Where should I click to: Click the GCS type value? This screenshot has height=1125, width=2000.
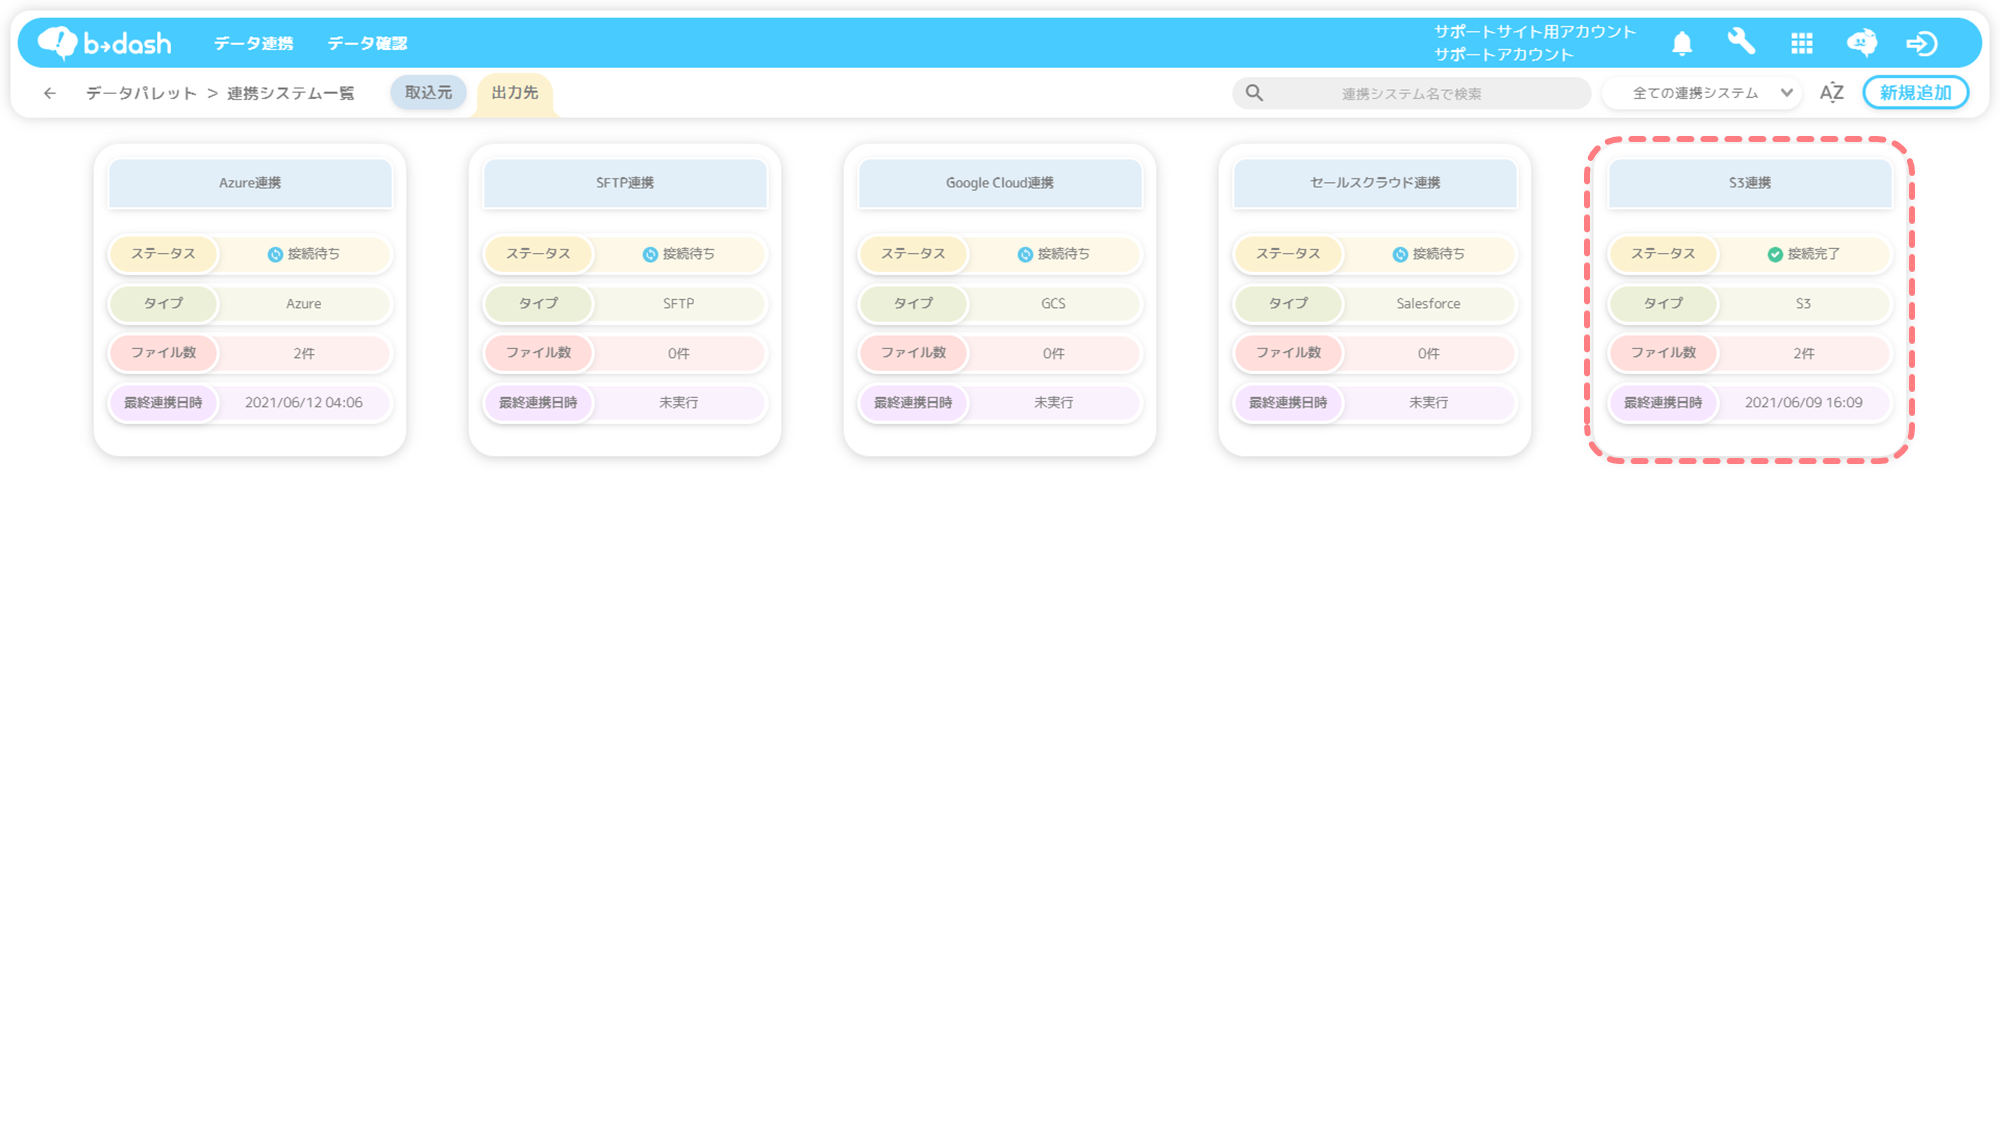point(1053,304)
